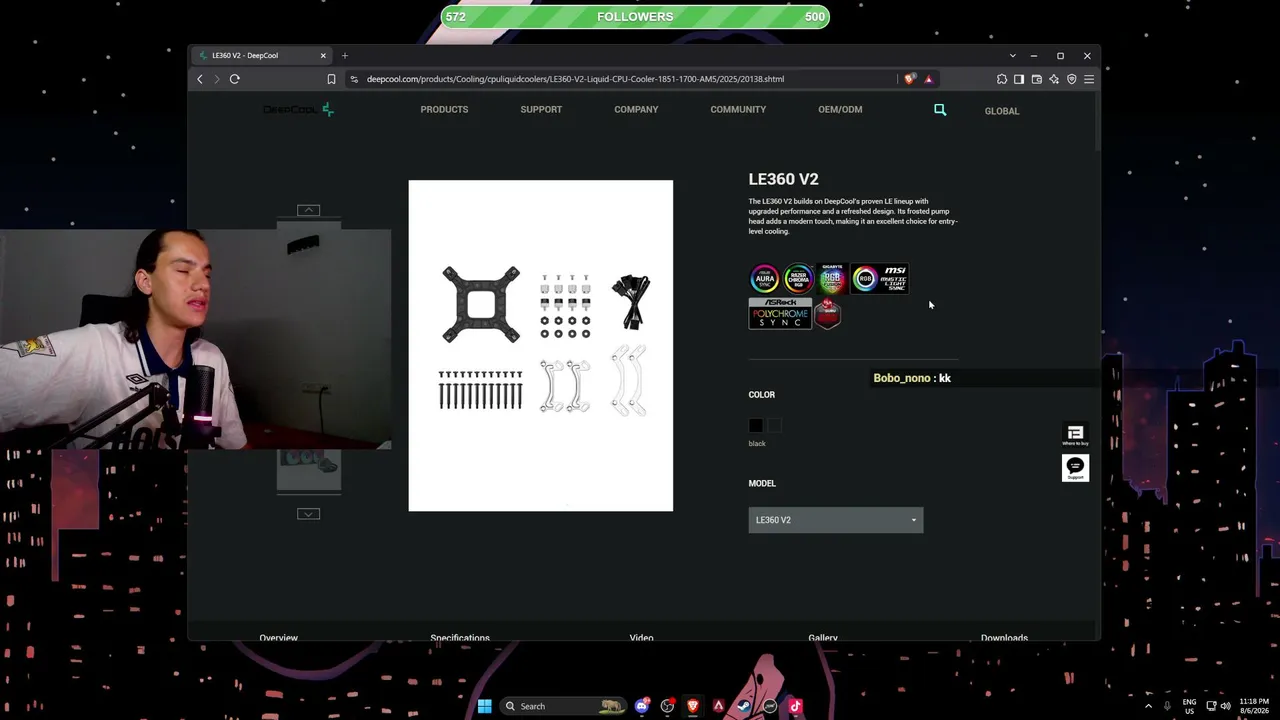
Task: Open TikTok from the taskbar
Action: (x=795, y=706)
